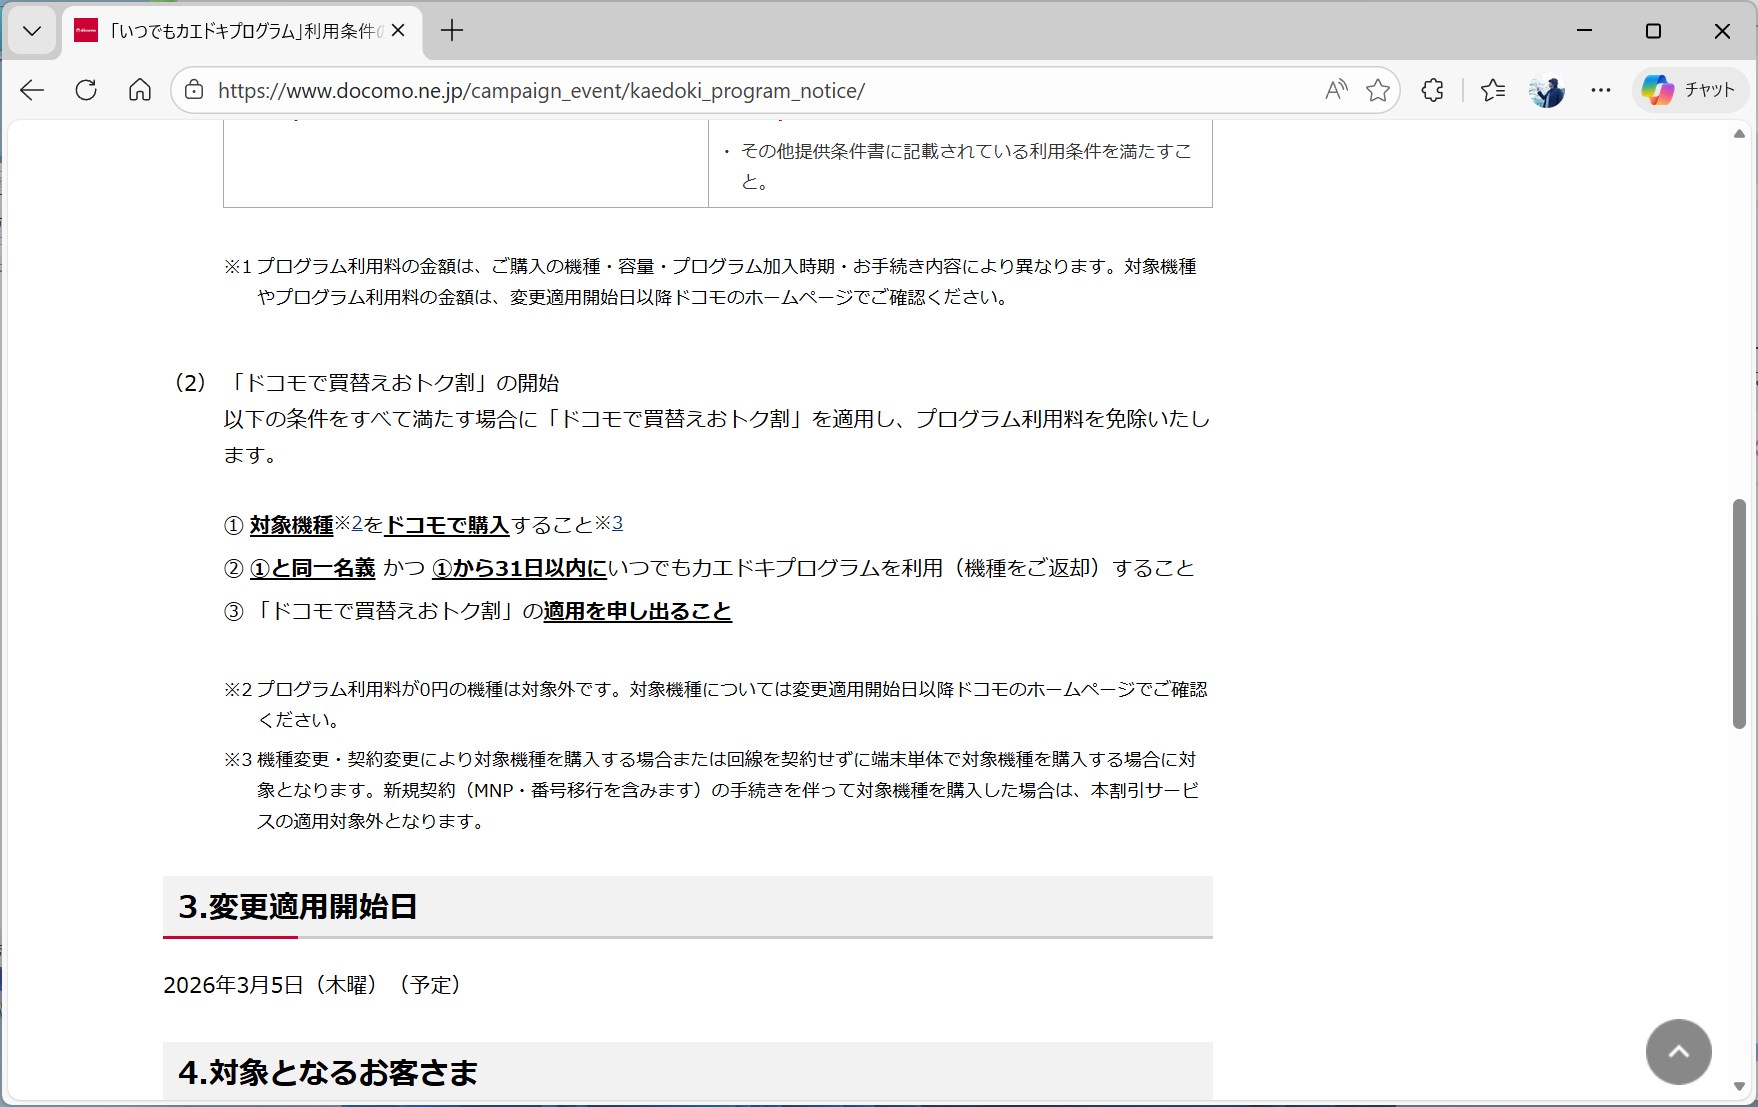Viewport: 1758px width, 1107px height.
Task: Select the 「いつでもカエドキプログラム」利用条件 tab
Action: pos(230,30)
